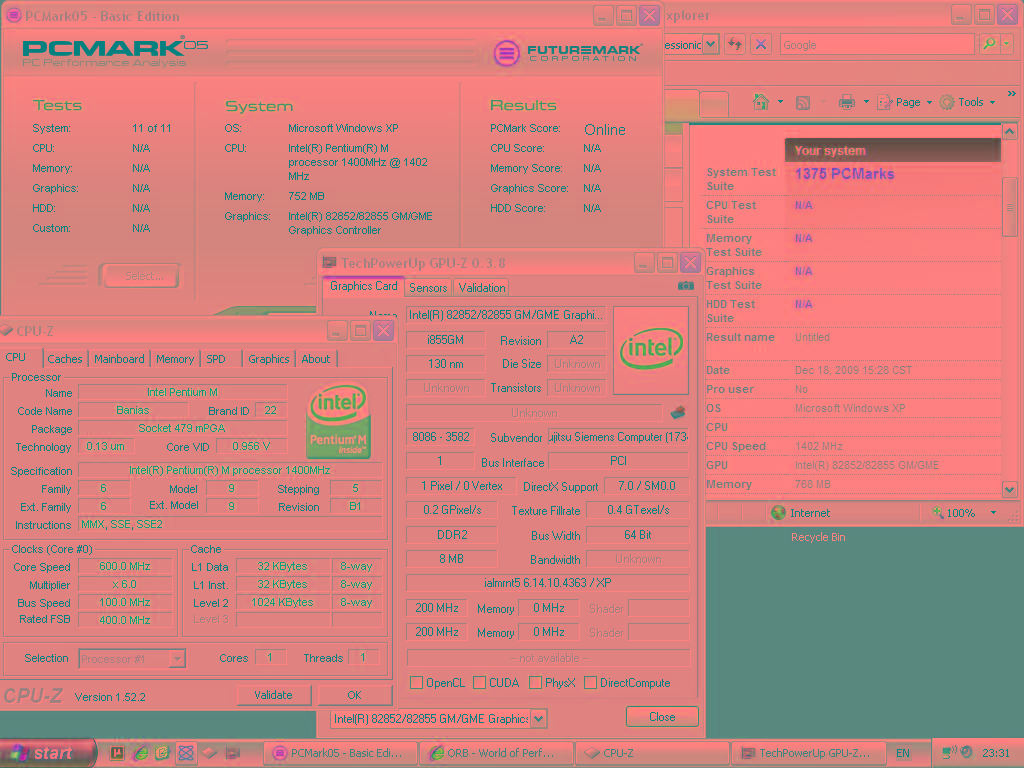Select the Graphics Card tab in GPU-Z

tap(363, 286)
